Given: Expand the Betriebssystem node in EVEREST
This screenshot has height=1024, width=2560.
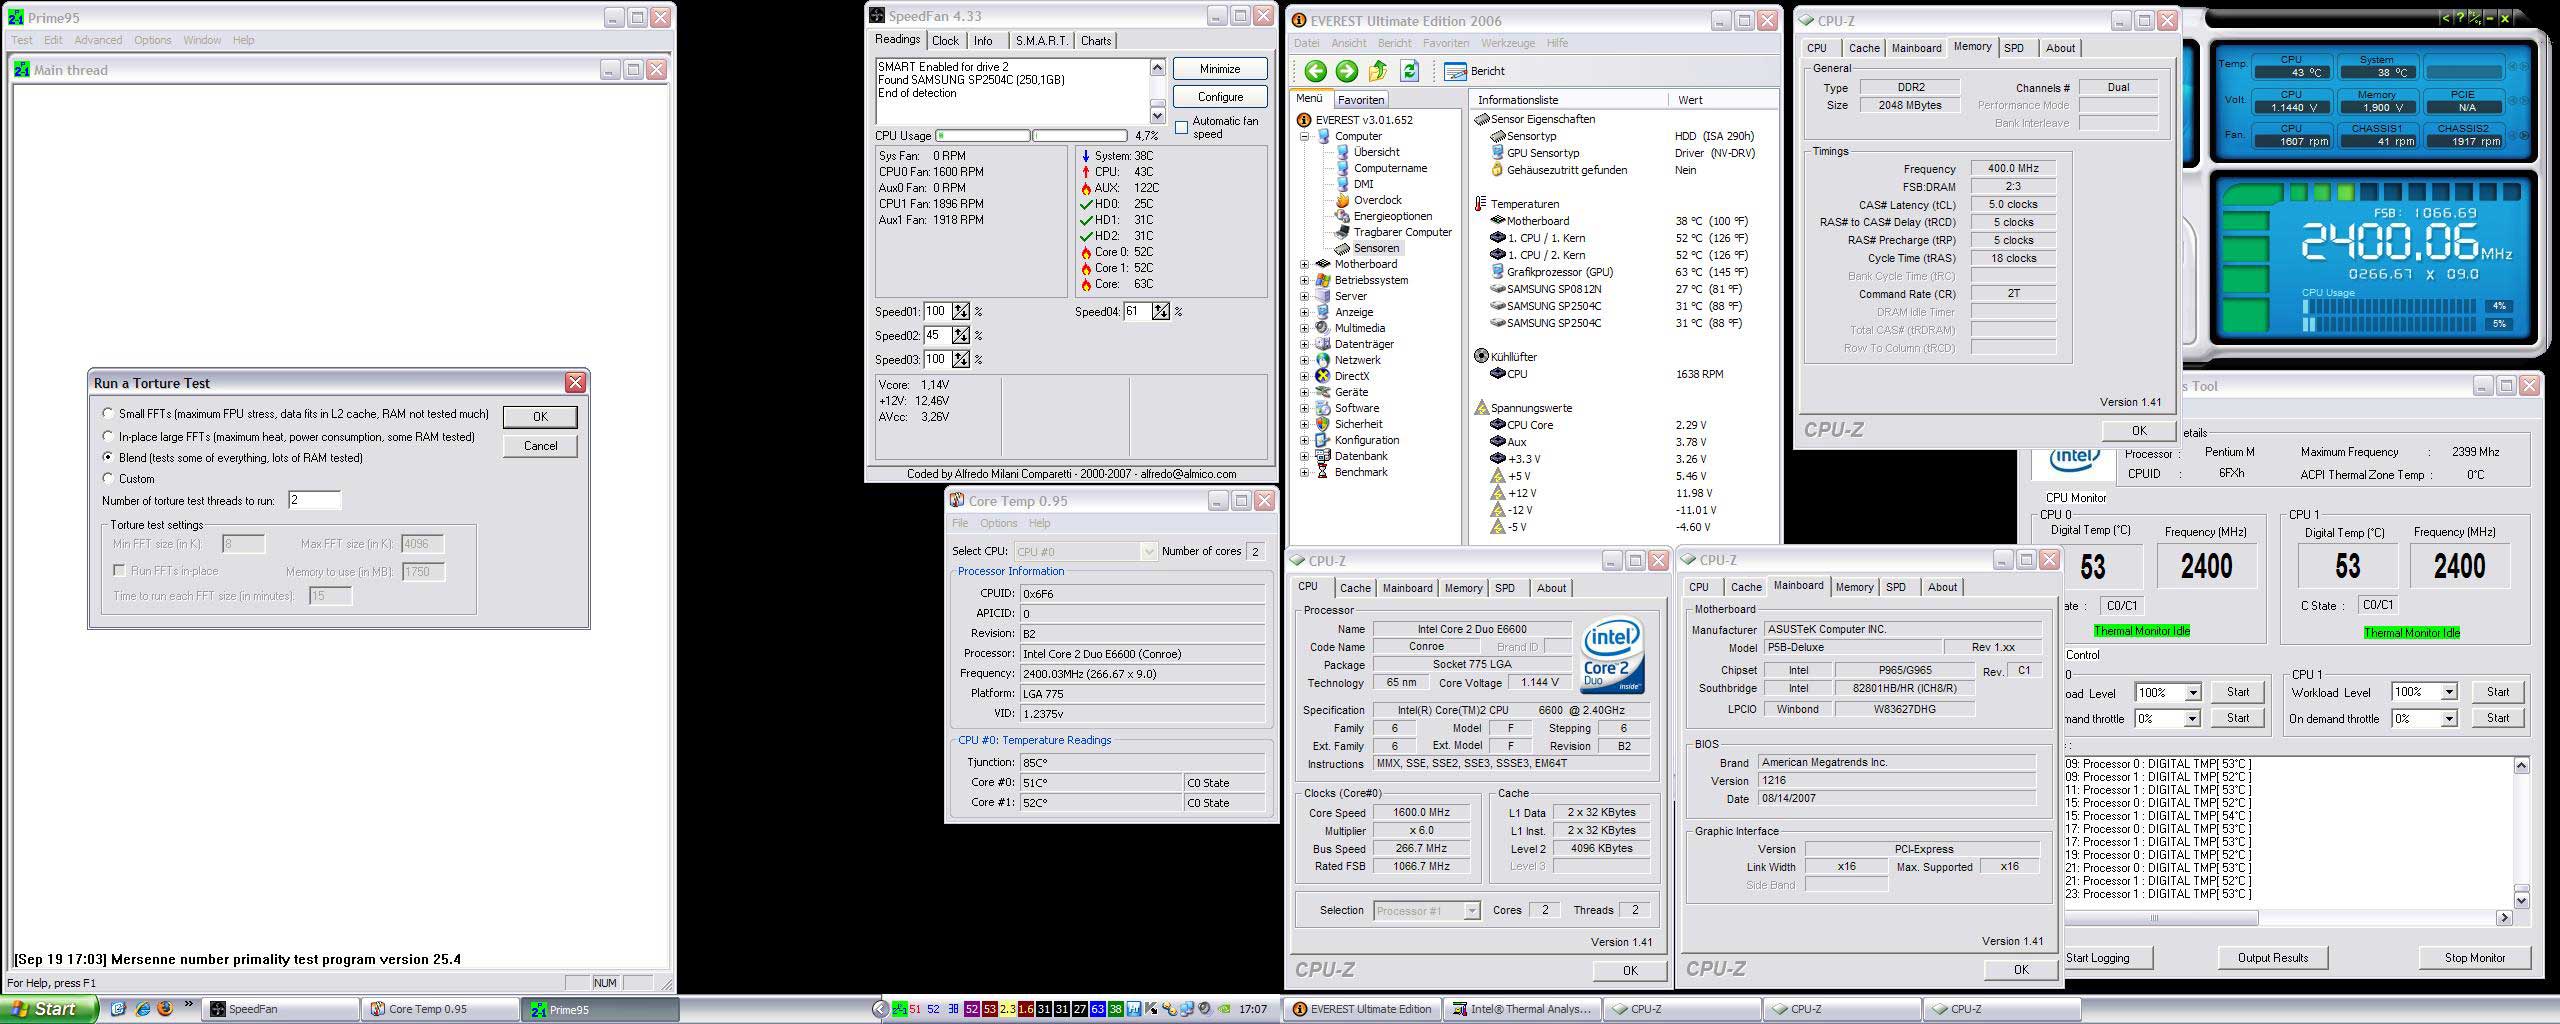Looking at the screenshot, I should point(1304,280).
